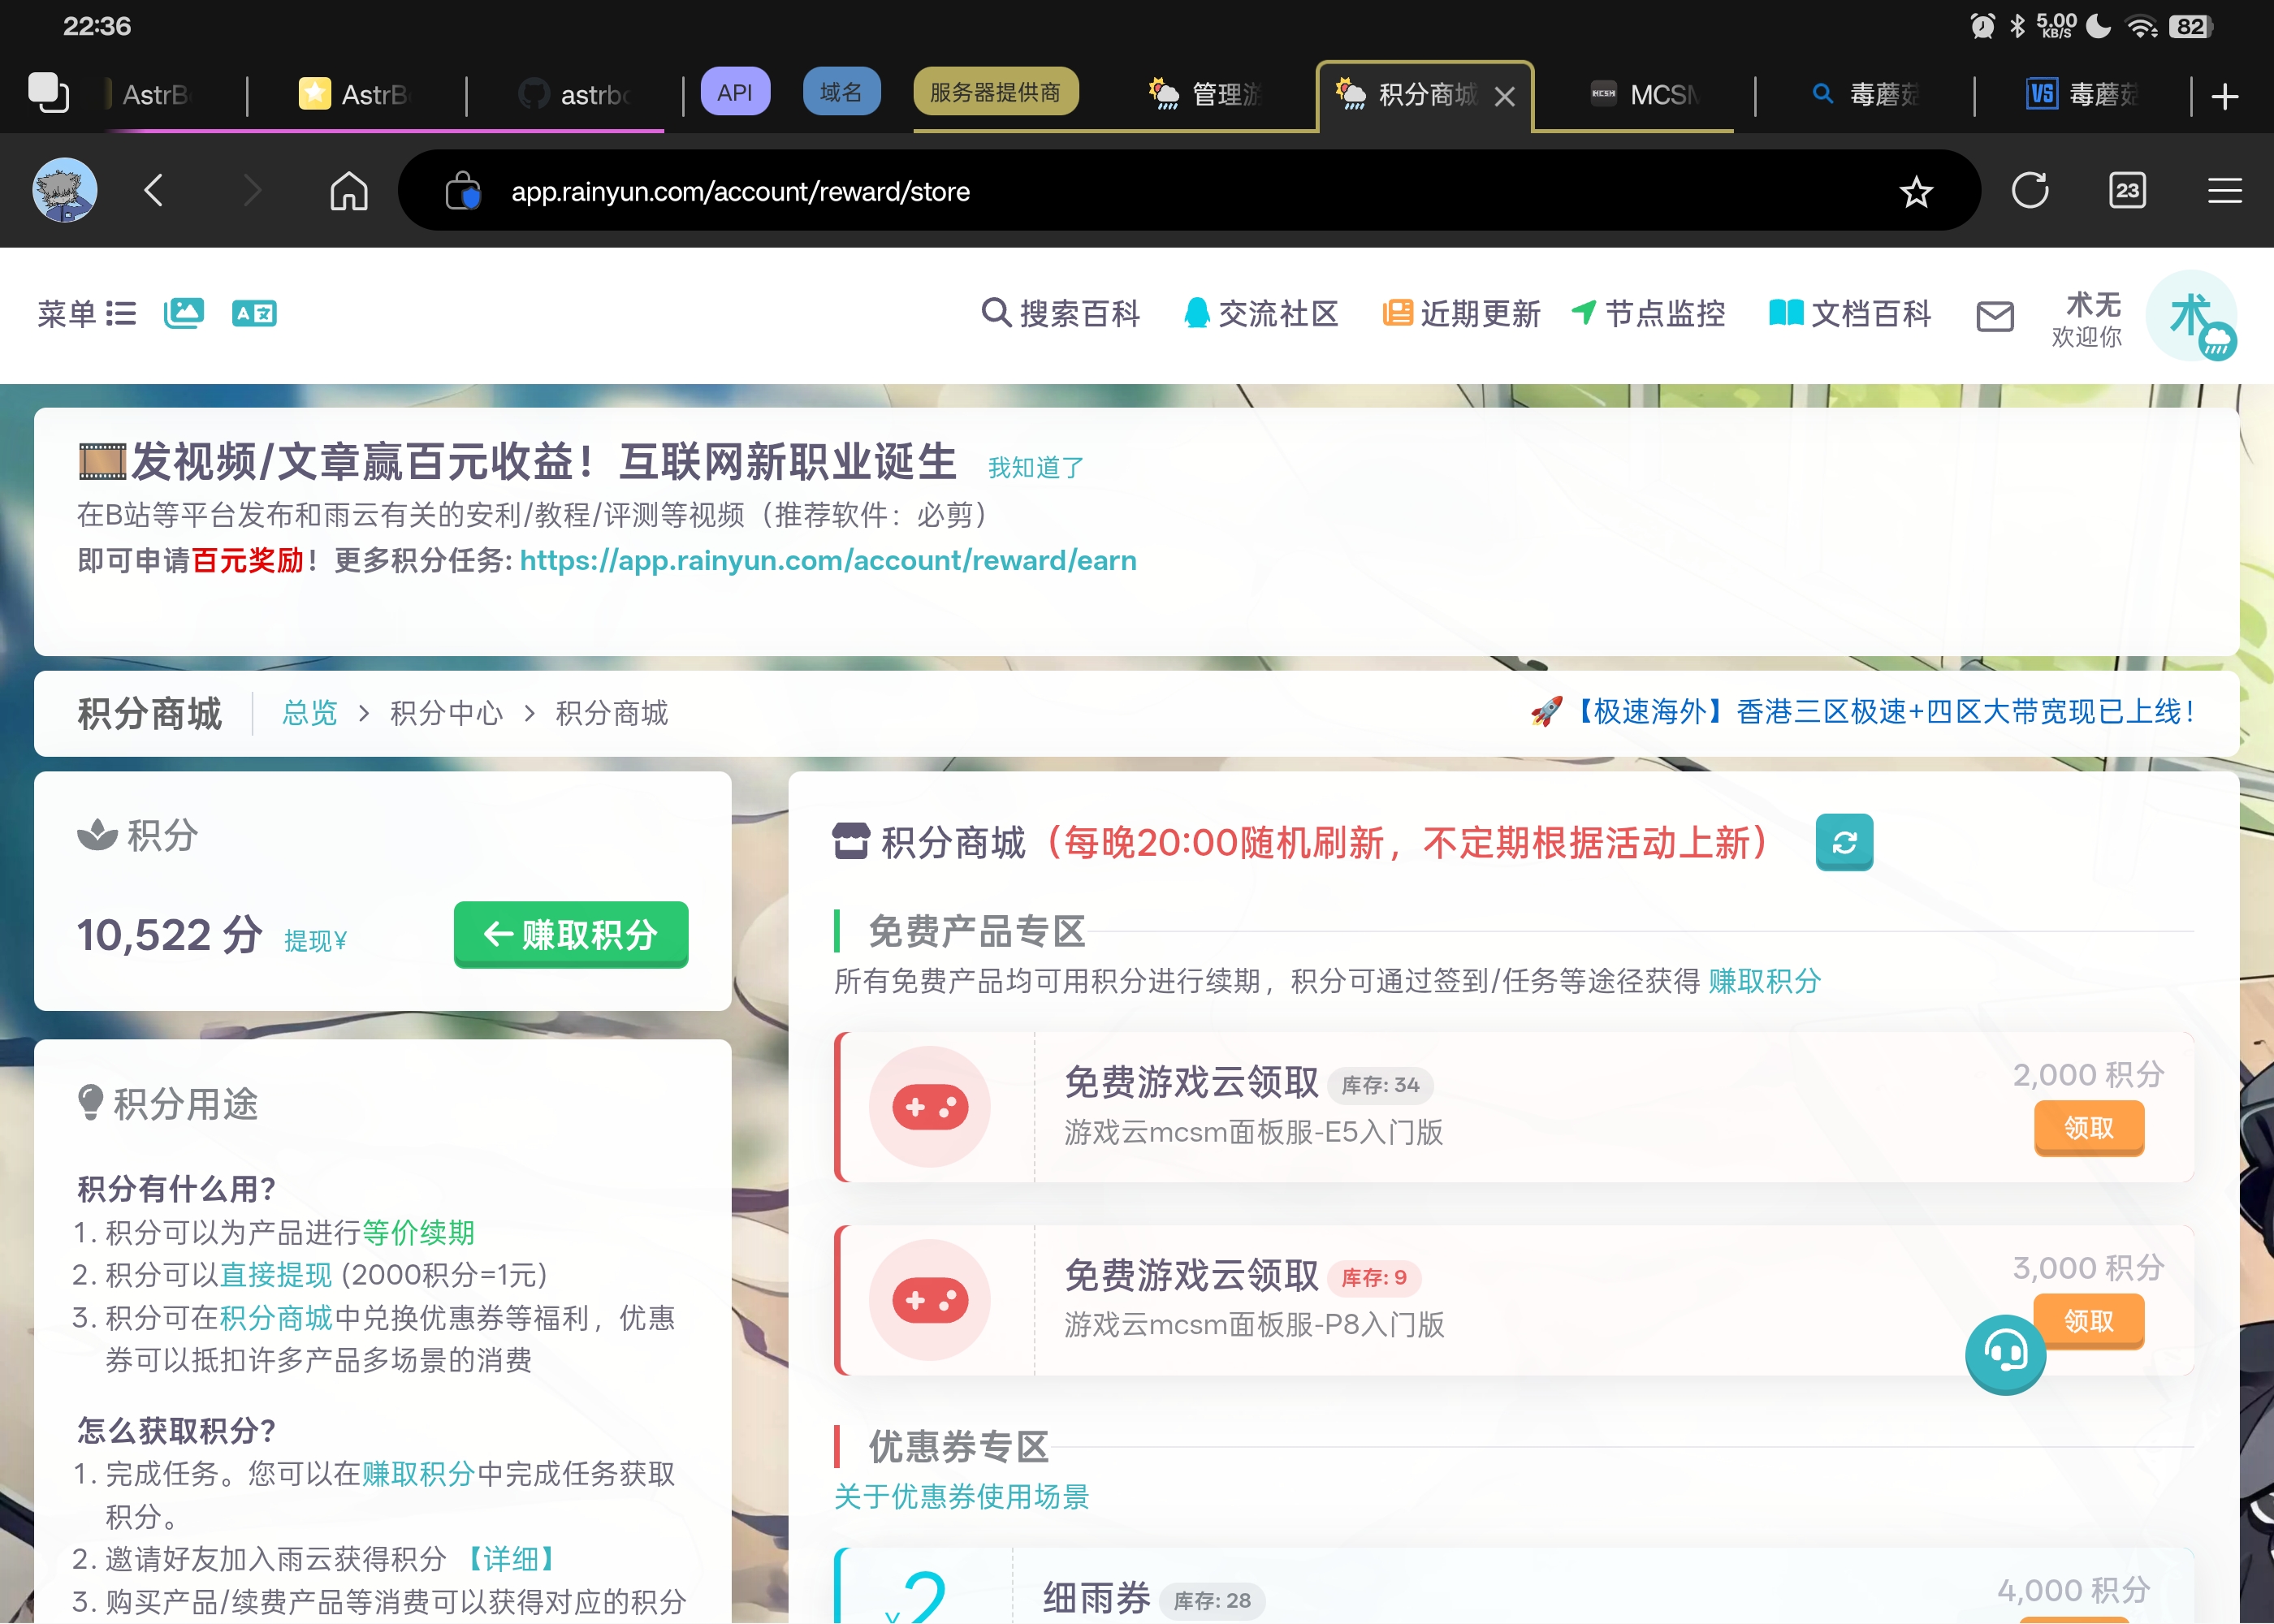Open the 节点监控 navigation item
This screenshot has height=1624, width=2274.
click(1648, 314)
